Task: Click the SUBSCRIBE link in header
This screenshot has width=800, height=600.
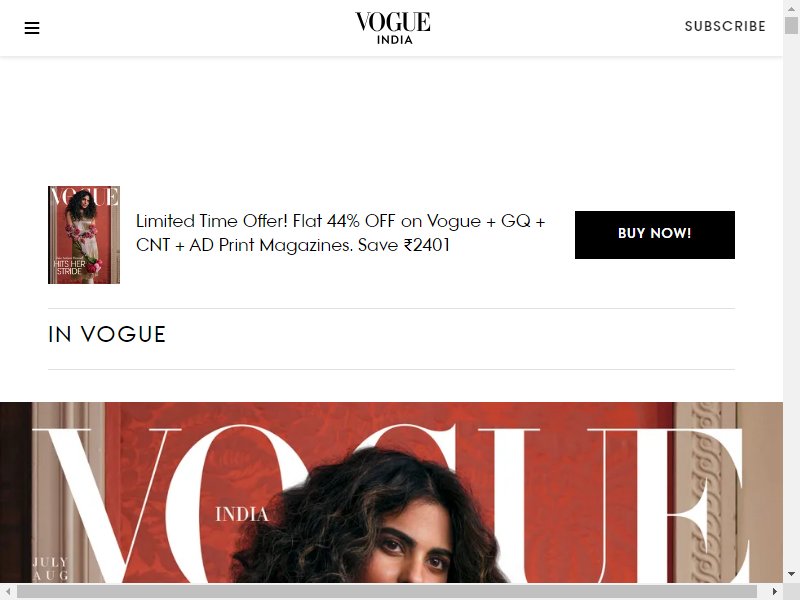Action: pos(724,26)
